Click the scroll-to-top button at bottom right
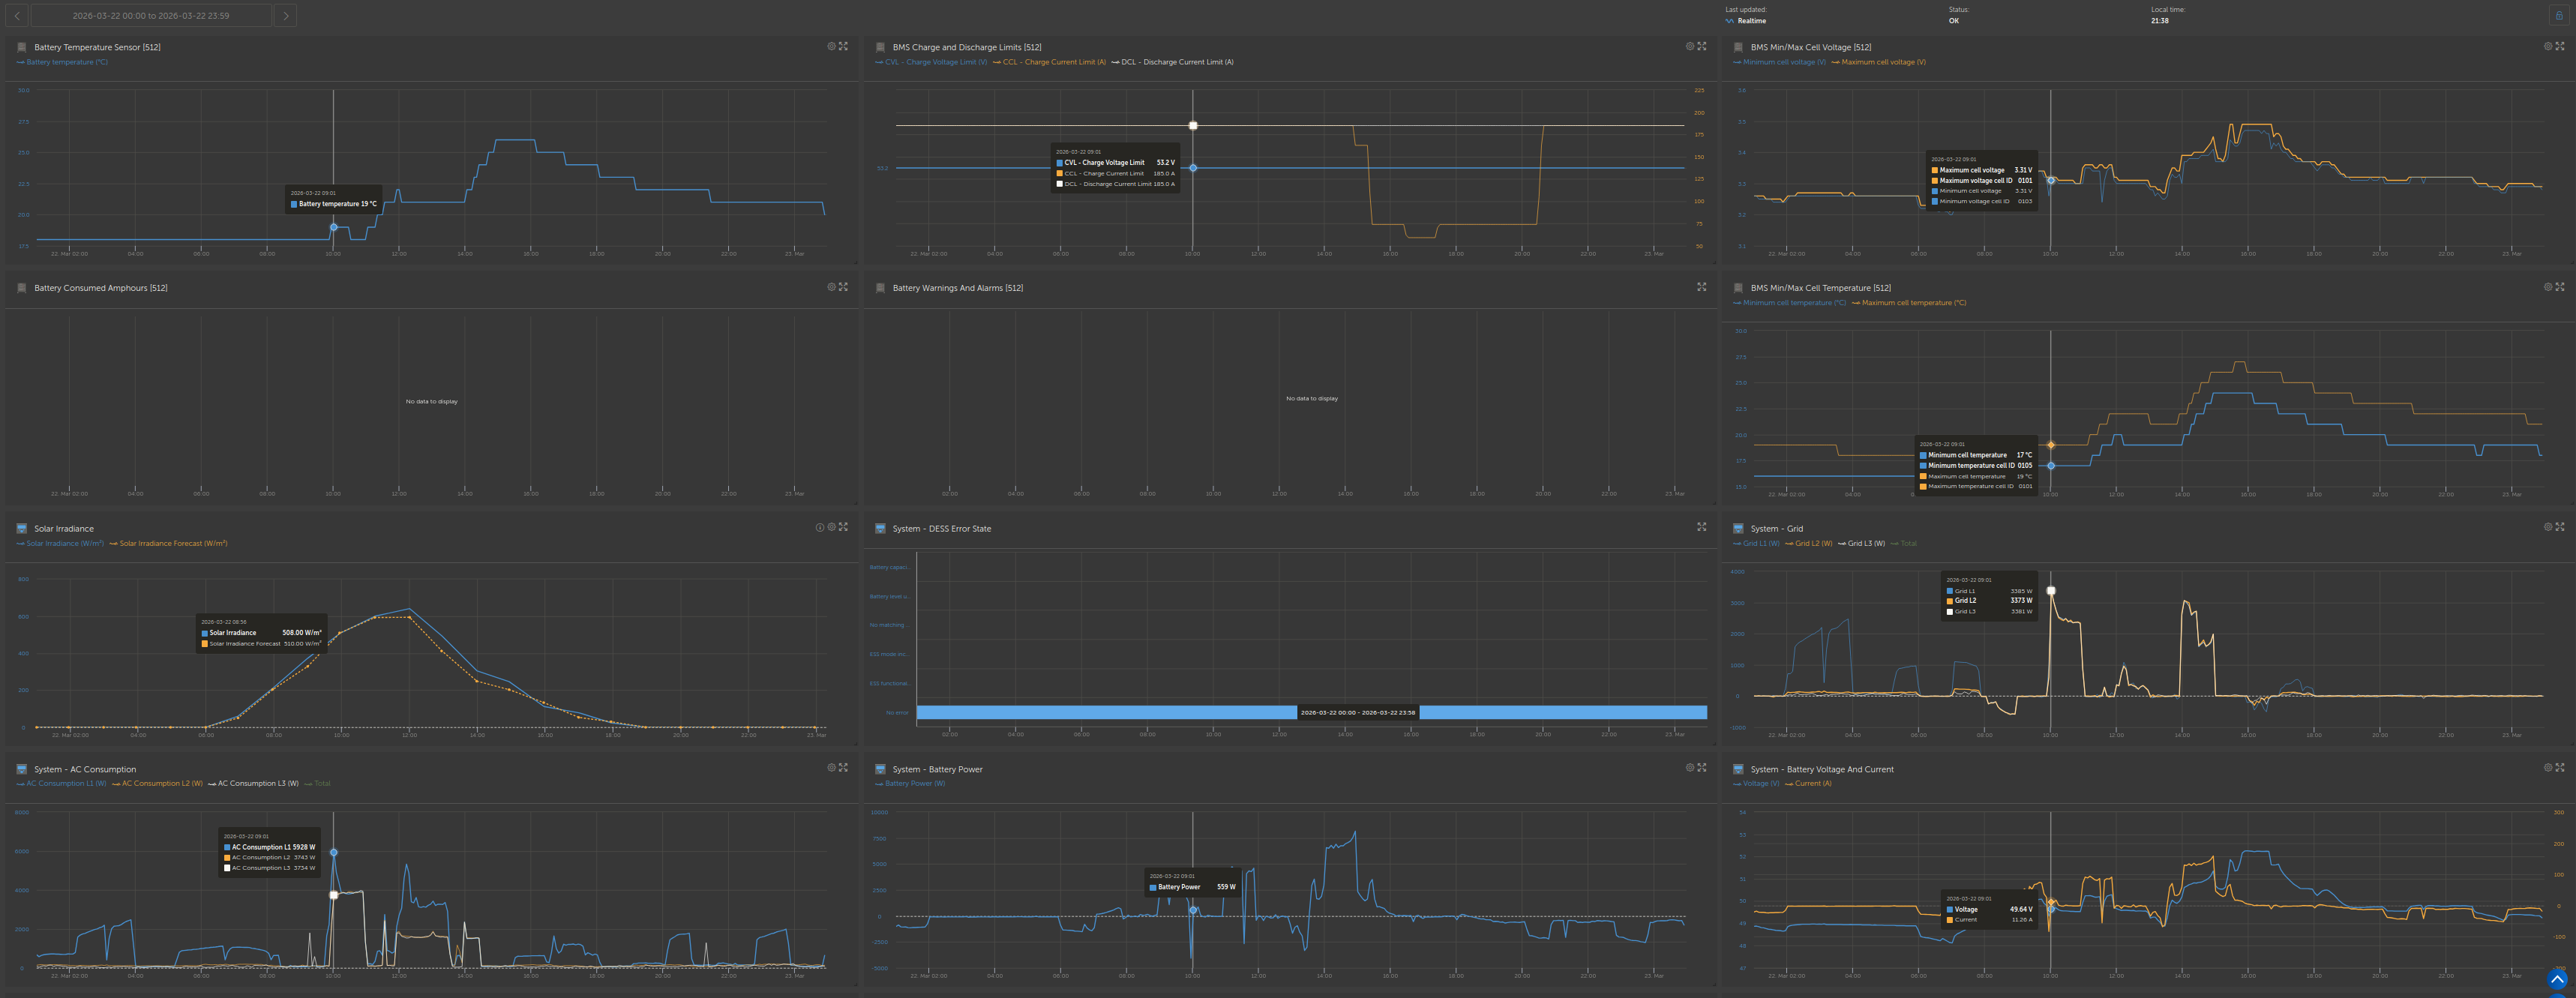This screenshot has width=2576, height=998. [2557, 979]
